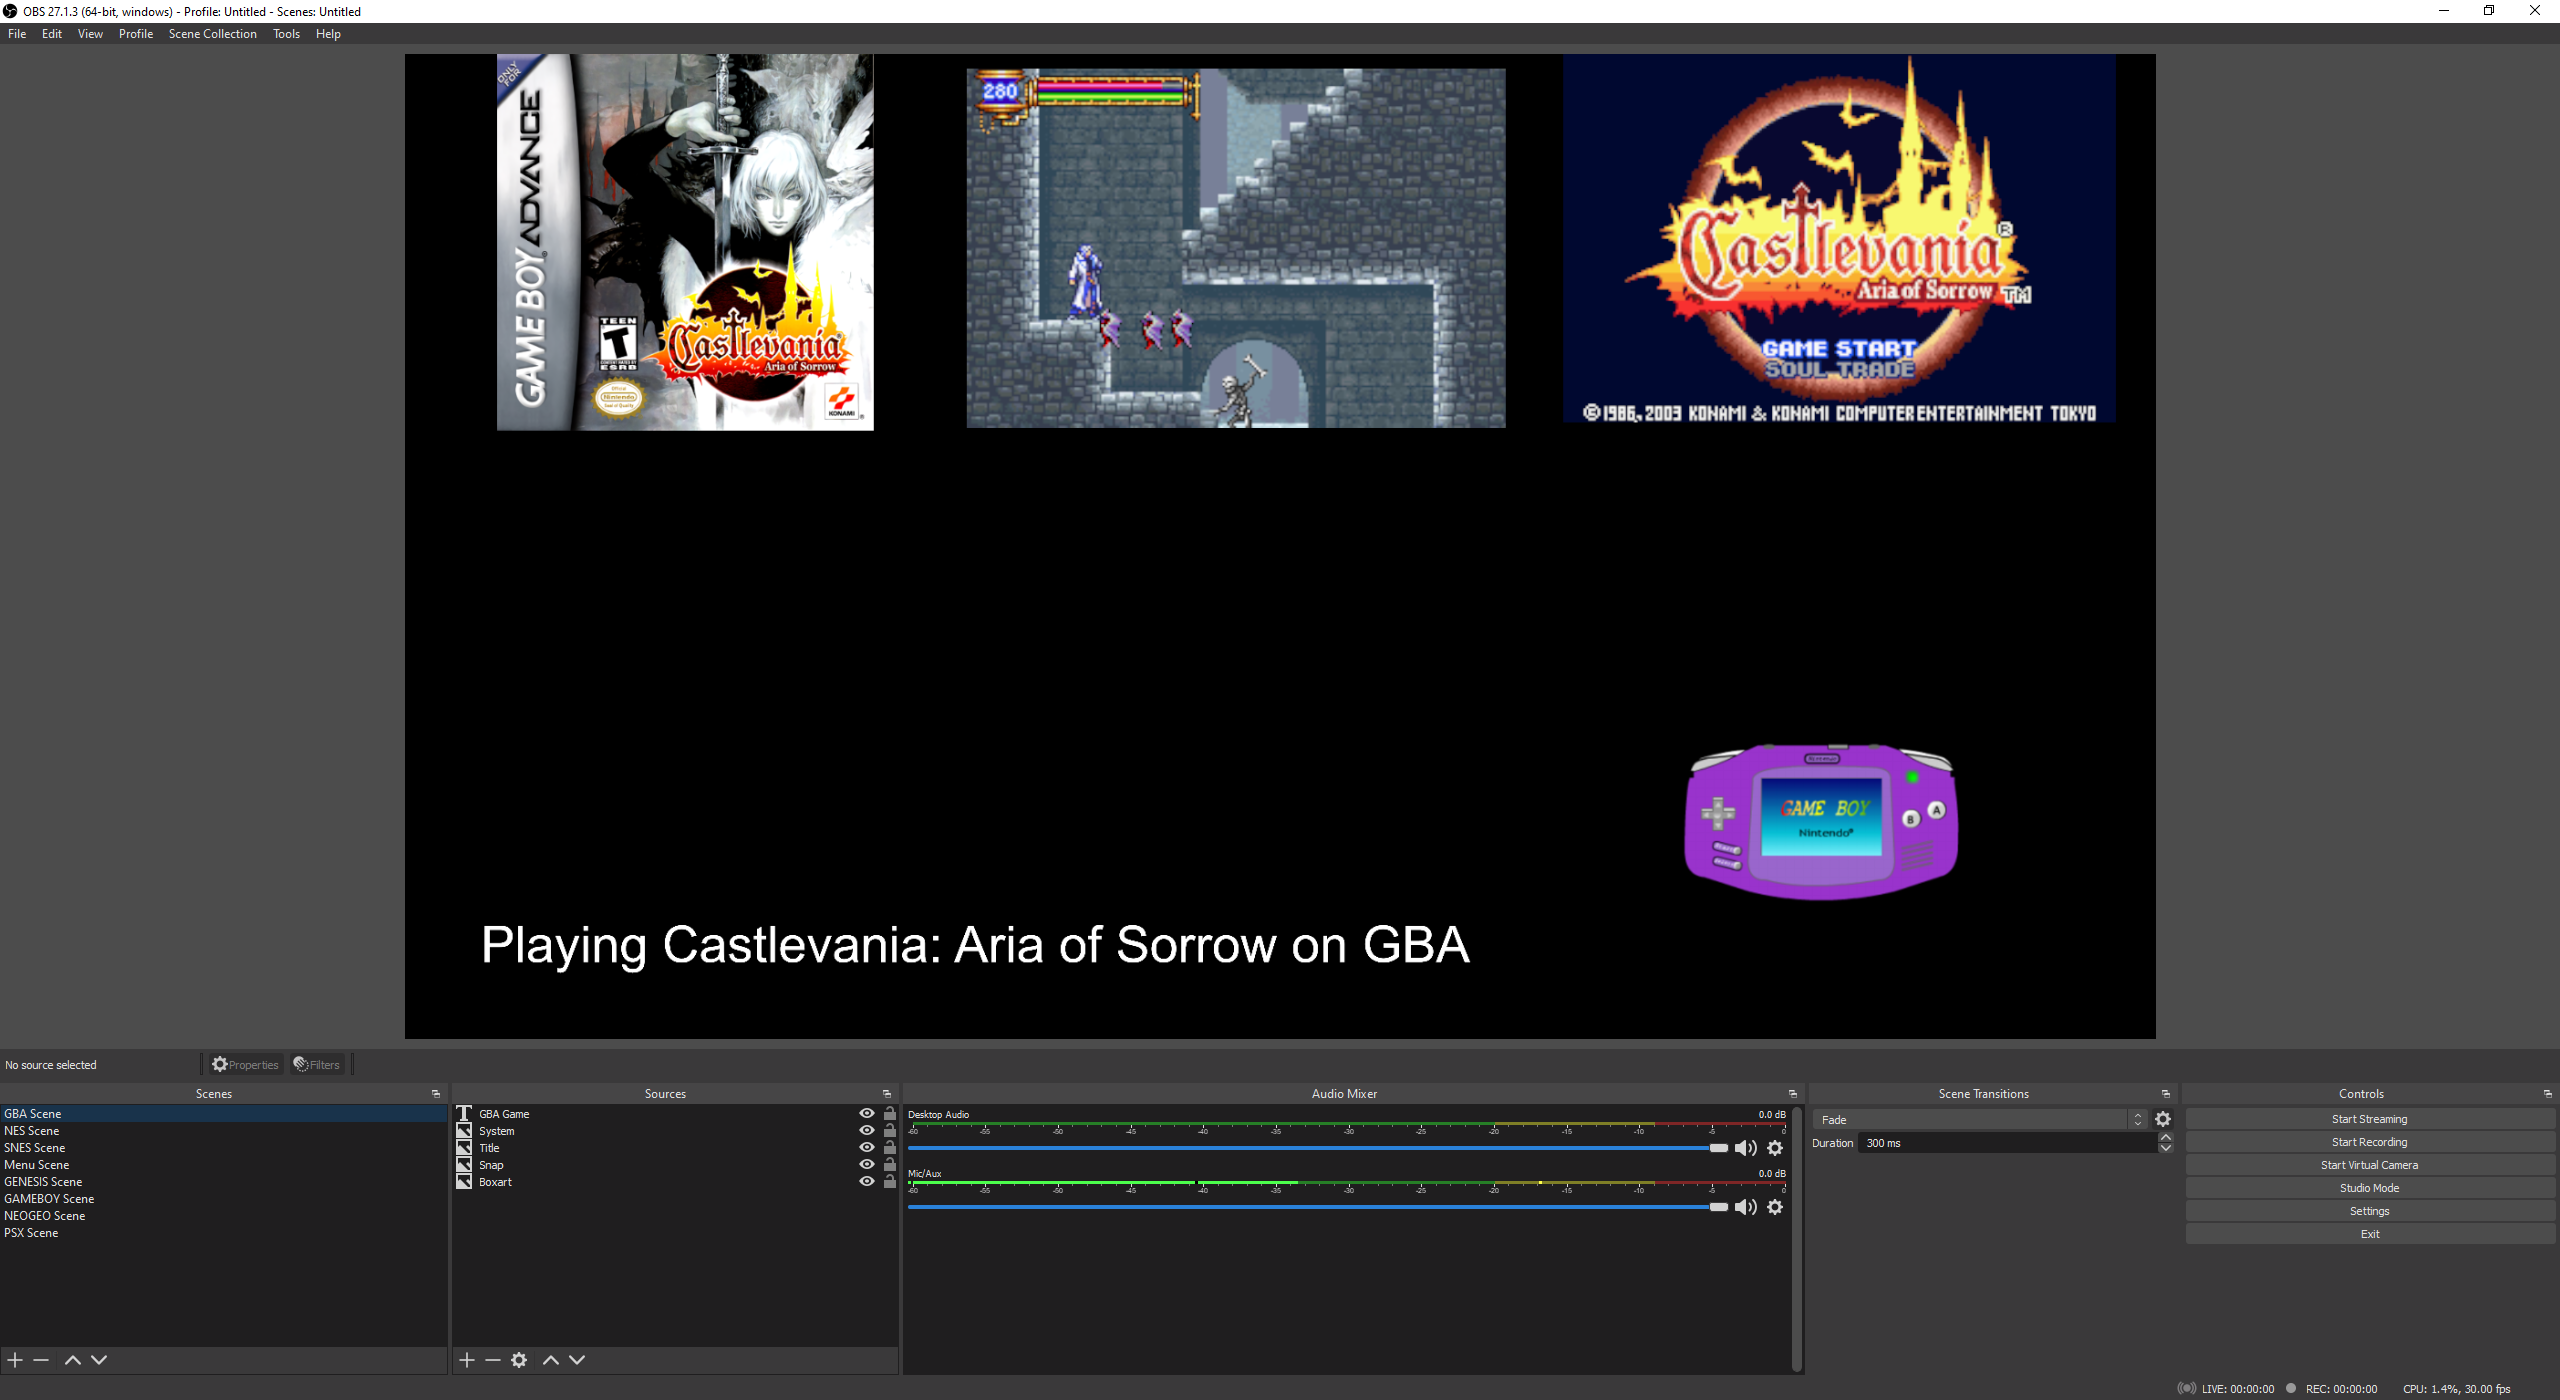Image resolution: width=2560 pixels, height=1400 pixels.
Task: Pop out the Scenes dock
Action: (x=436, y=1094)
